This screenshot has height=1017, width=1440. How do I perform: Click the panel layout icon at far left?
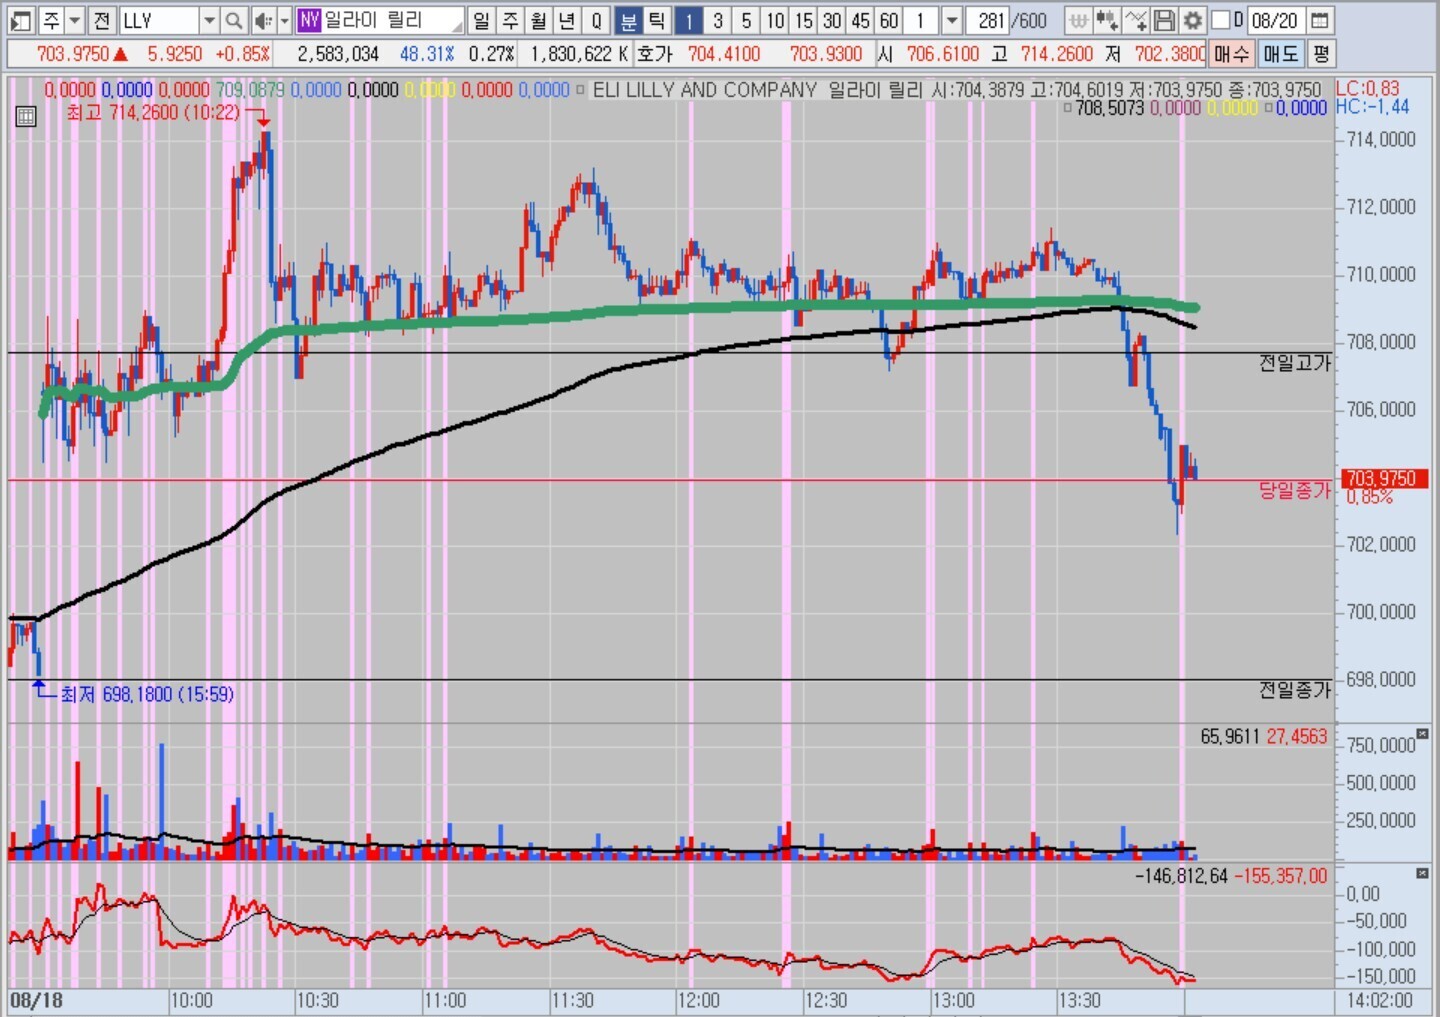click(20, 20)
